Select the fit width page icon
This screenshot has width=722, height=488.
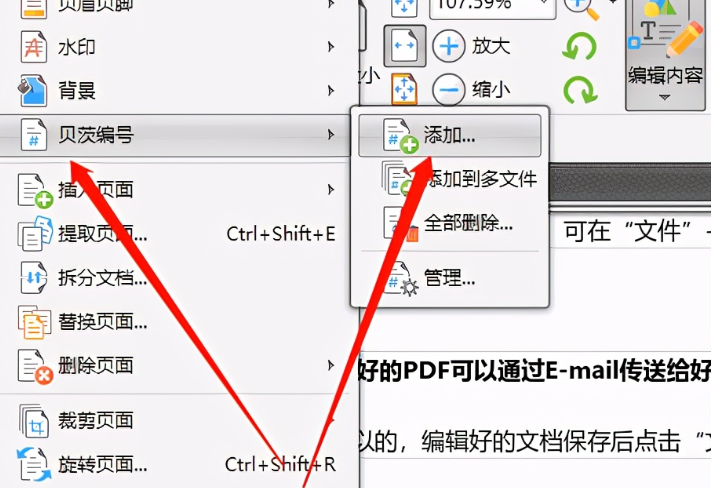pyautogui.click(x=405, y=46)
